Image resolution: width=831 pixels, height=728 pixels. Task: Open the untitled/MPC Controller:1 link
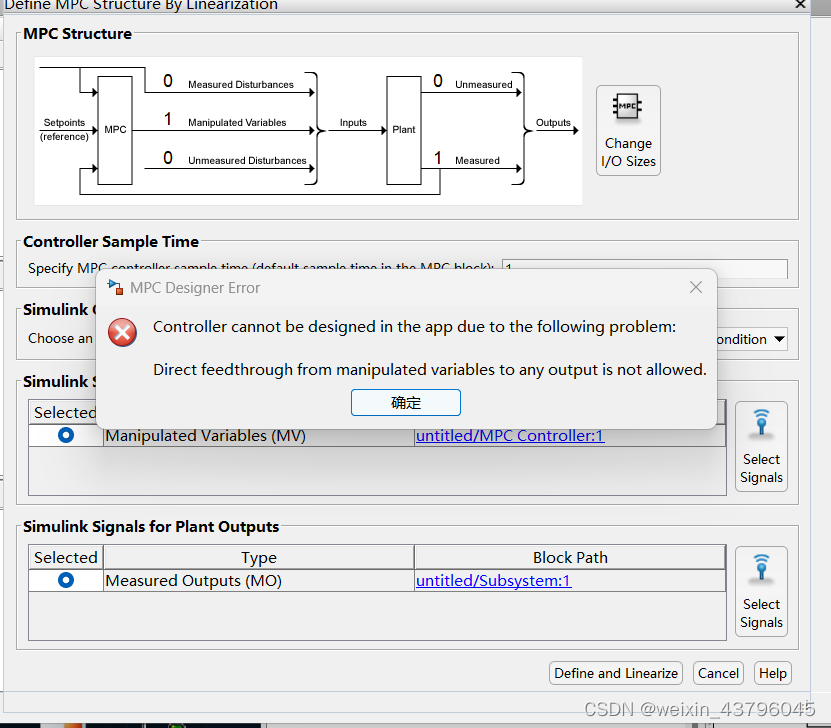coord(510,435)
